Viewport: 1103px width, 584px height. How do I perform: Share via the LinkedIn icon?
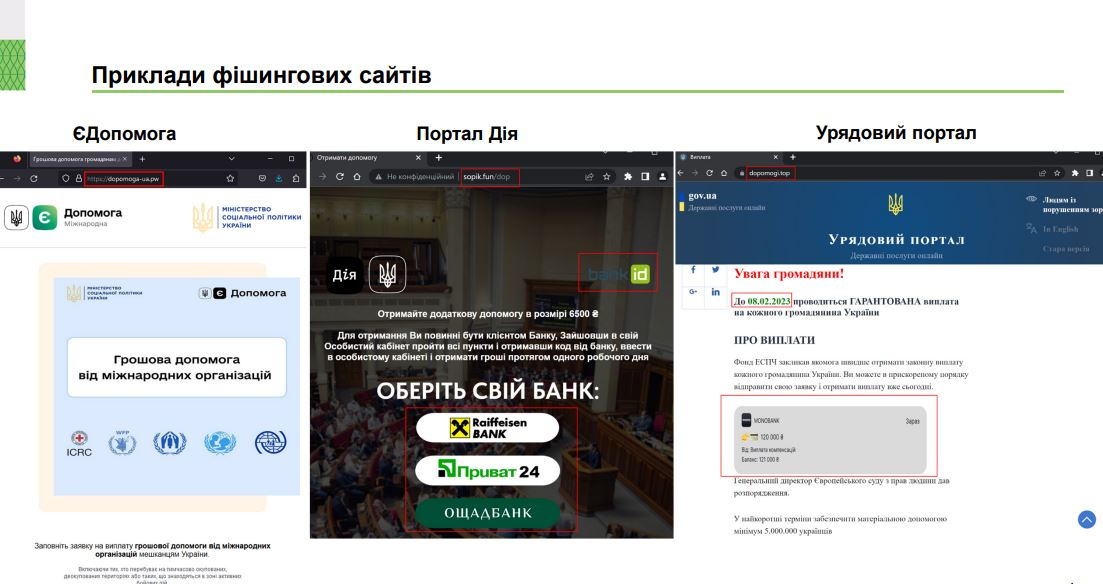tap(715, 292)
